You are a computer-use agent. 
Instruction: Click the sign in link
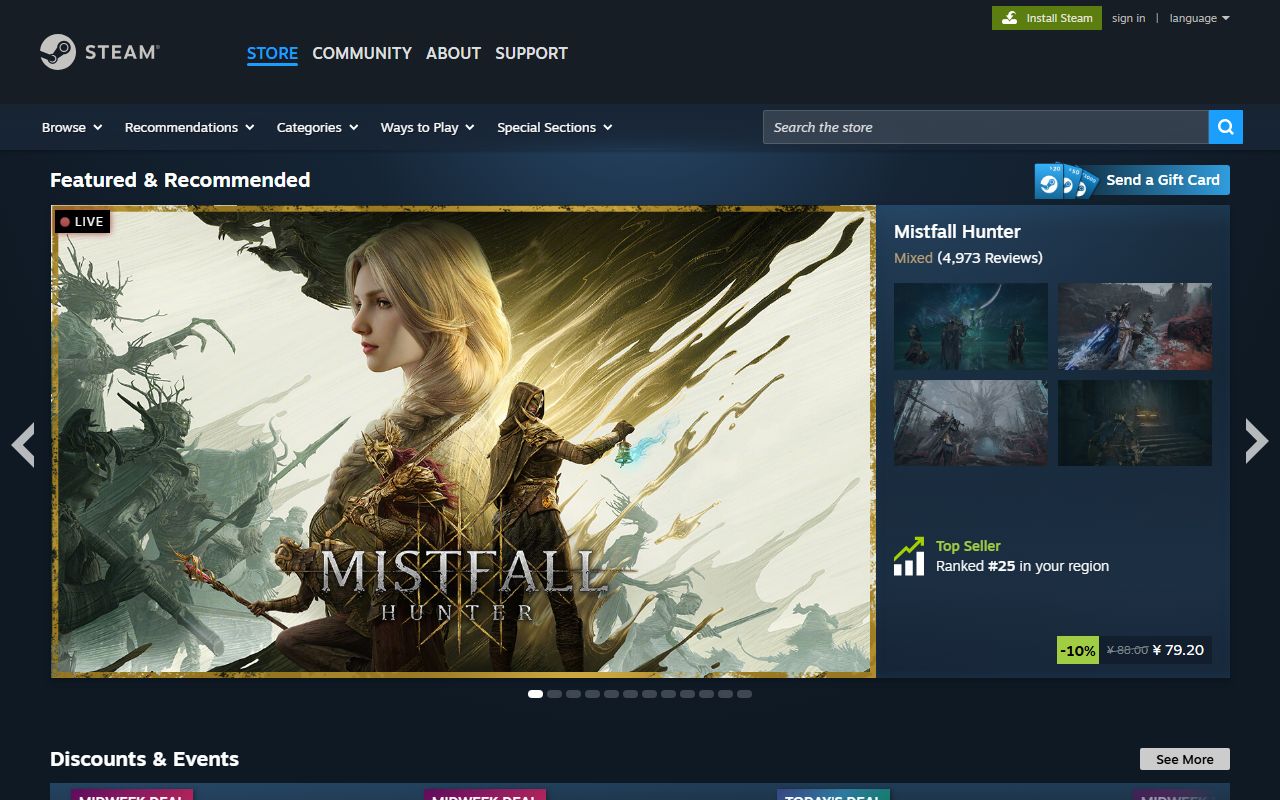click(1128, 18)
